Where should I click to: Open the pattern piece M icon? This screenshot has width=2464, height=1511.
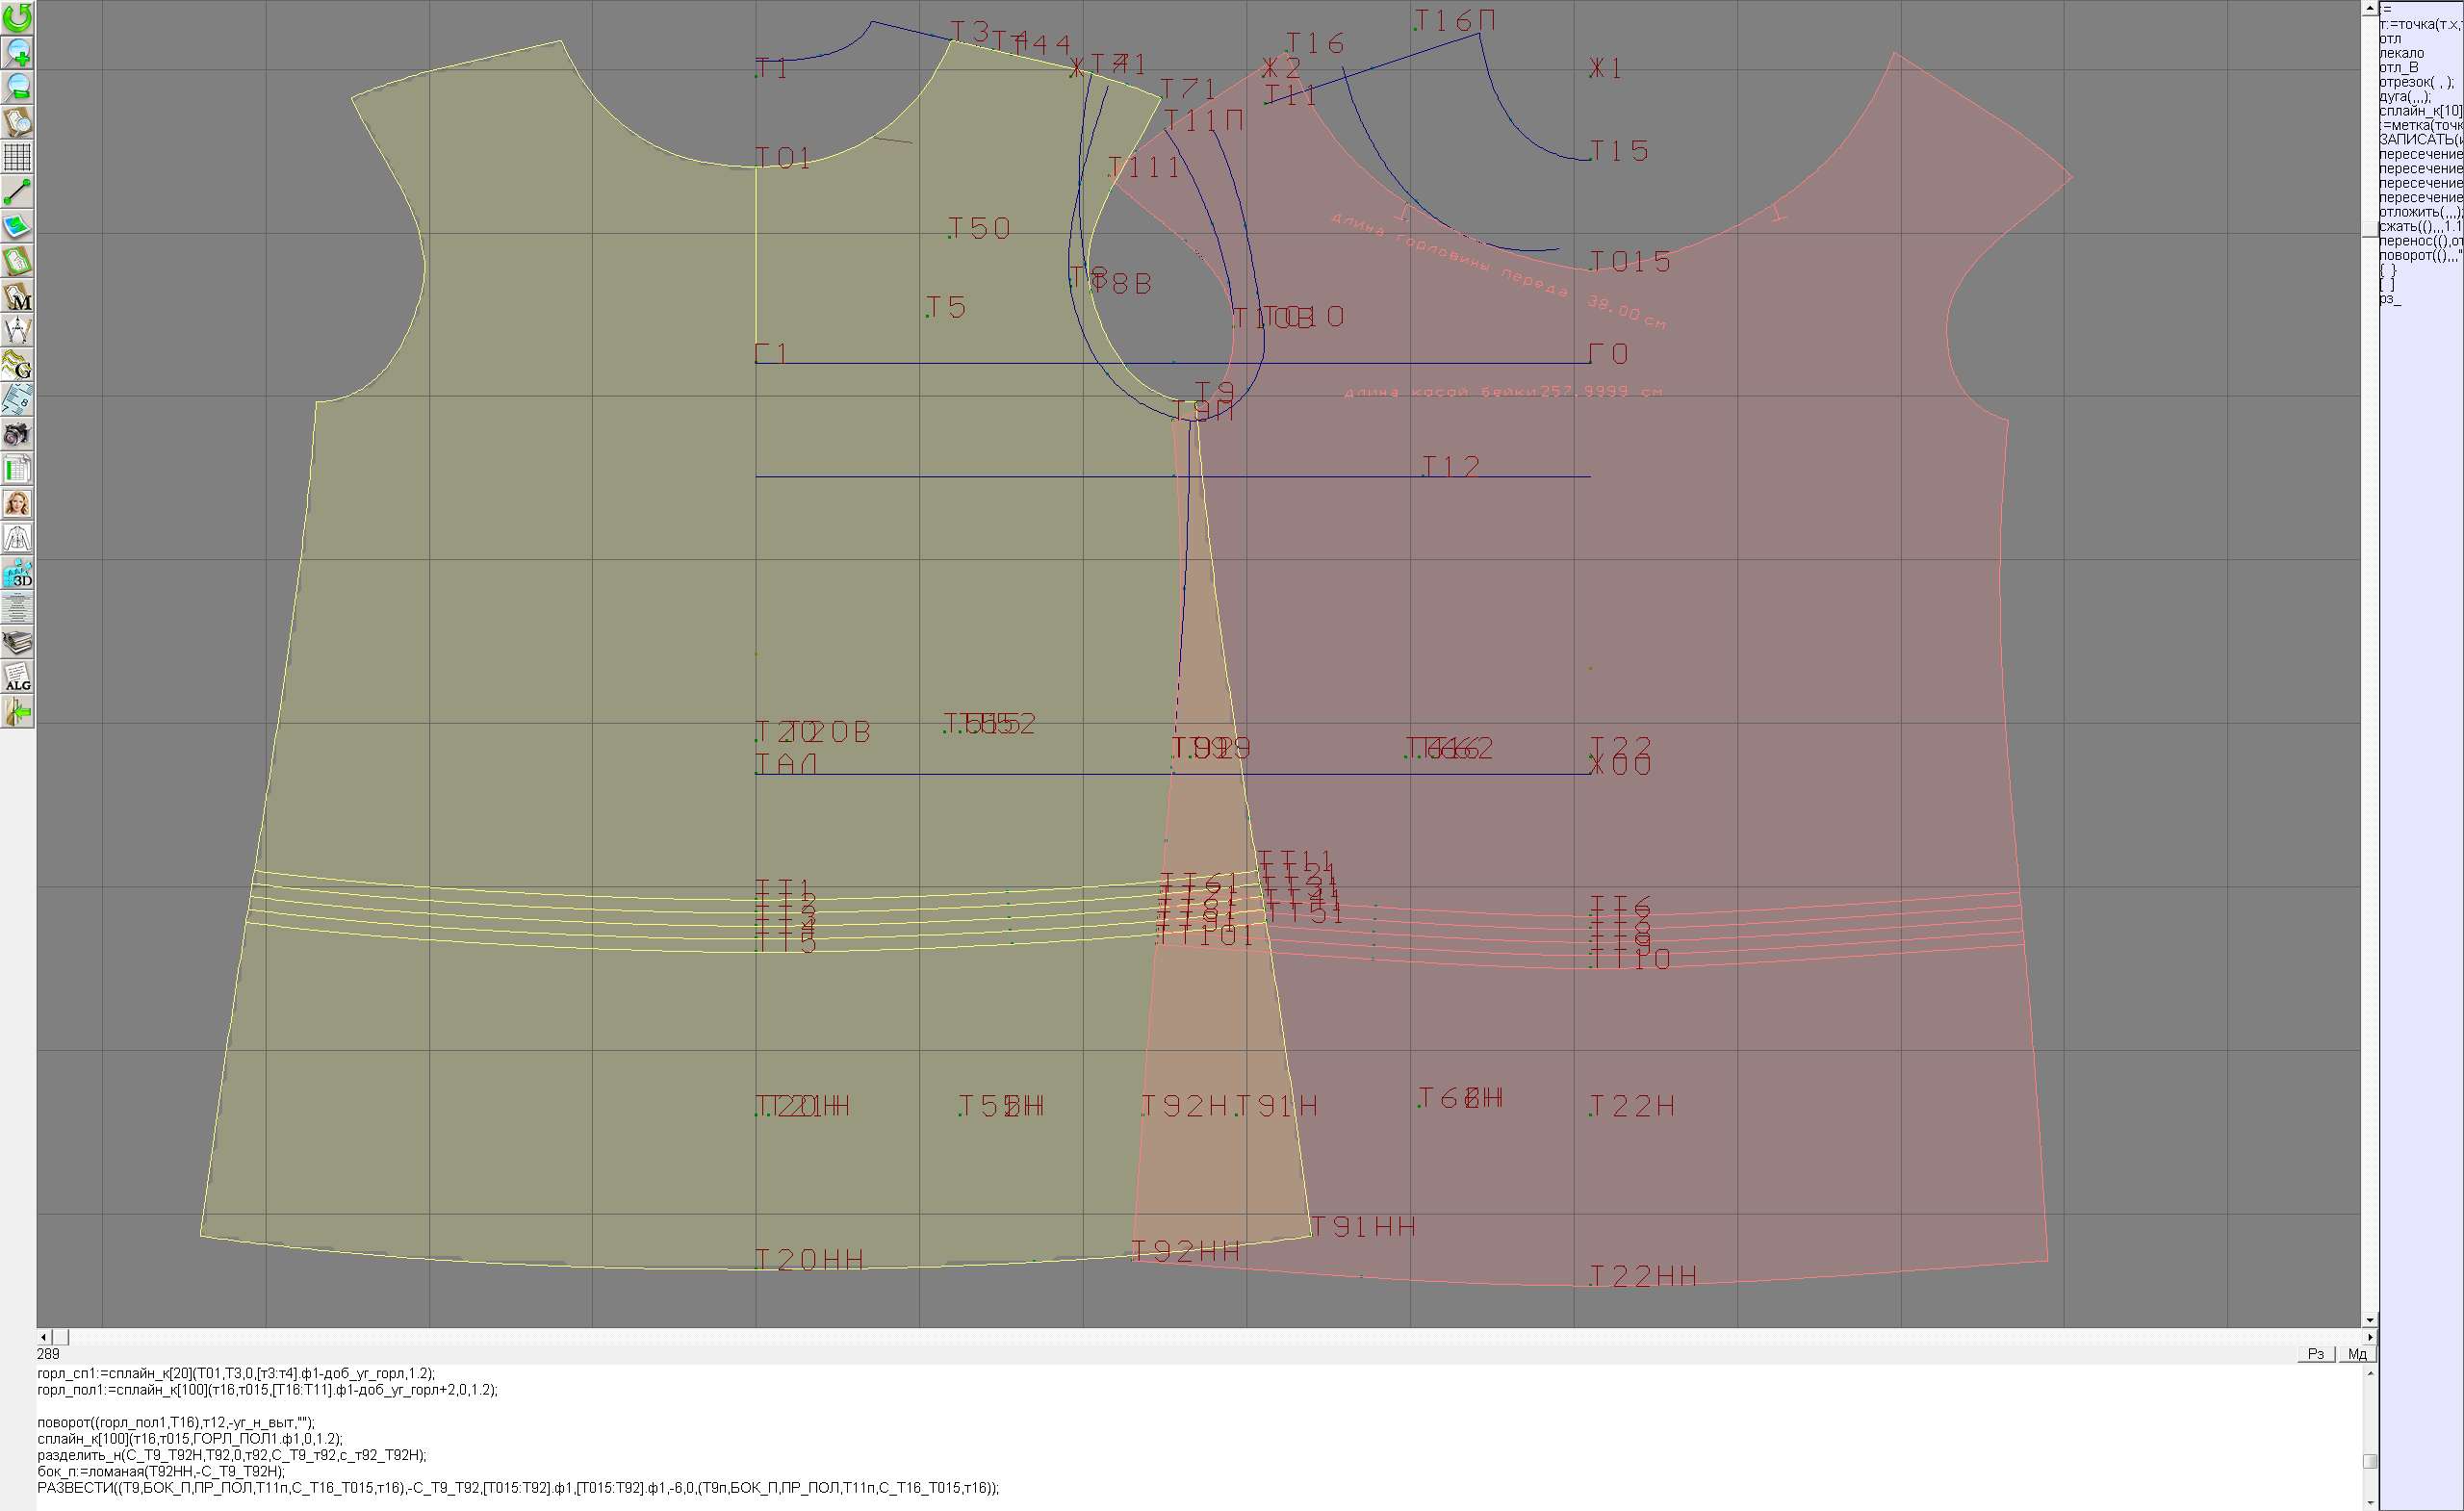(17, 296)
